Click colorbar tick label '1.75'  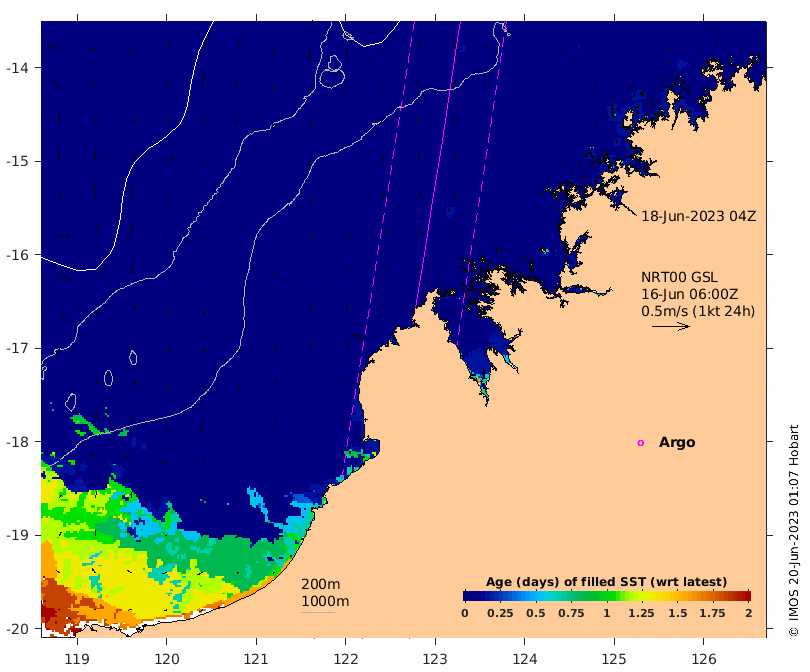pyautogui.click(x=712, y=613)
